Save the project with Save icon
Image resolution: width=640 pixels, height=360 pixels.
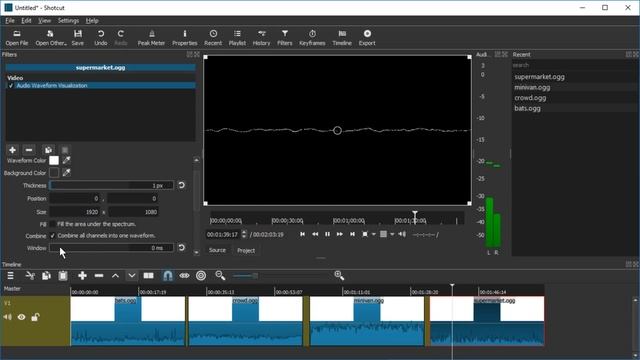click(78, 38)
